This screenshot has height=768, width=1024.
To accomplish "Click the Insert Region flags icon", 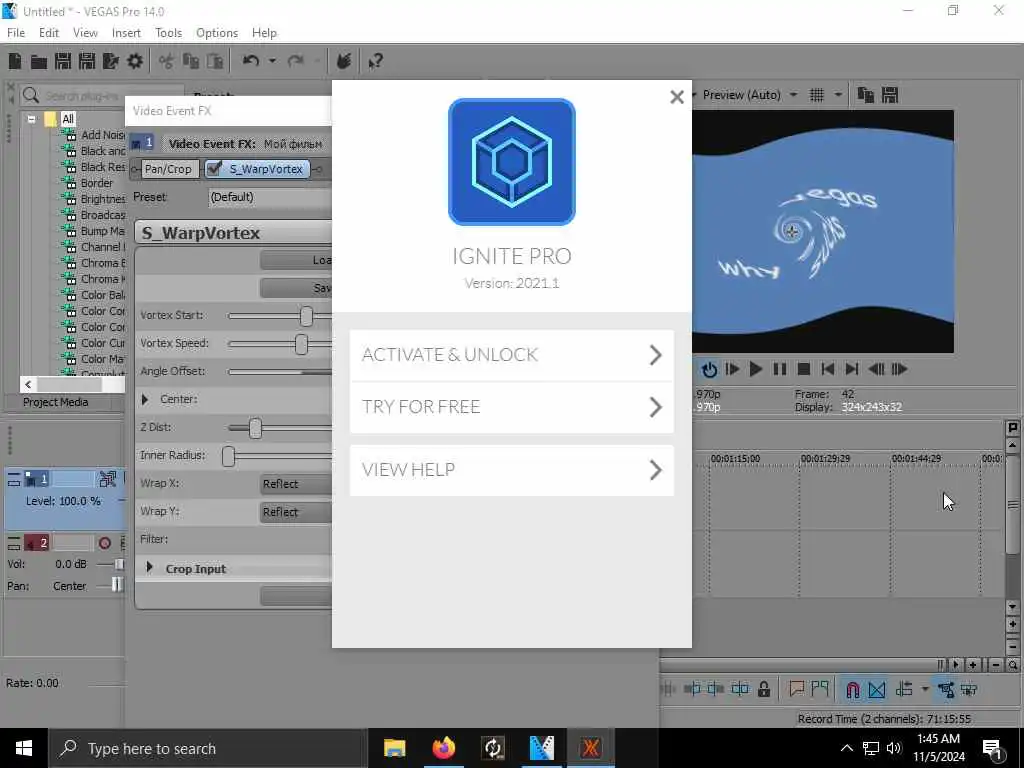I will tap(820, 689).
